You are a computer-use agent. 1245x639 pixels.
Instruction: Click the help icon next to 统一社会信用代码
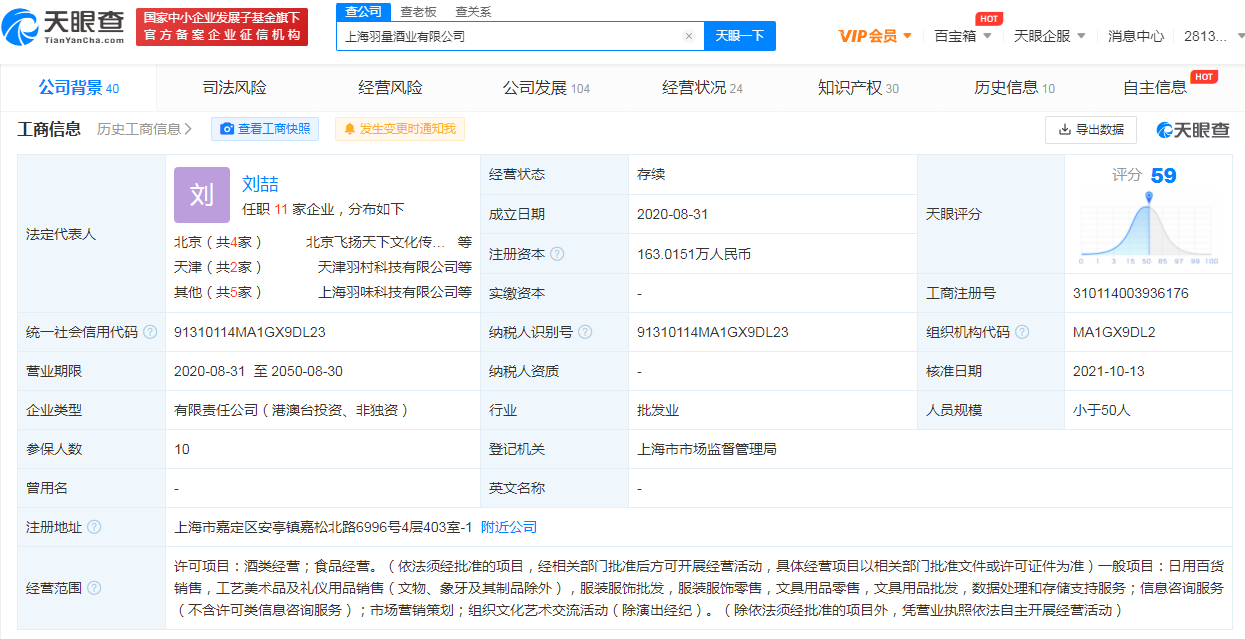(150, 332)
